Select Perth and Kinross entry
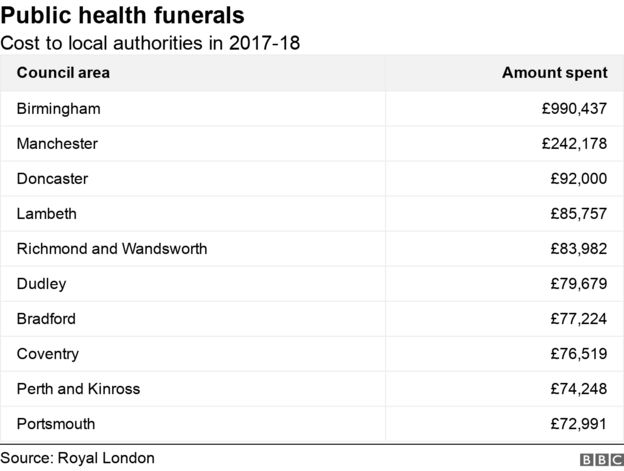The image size is (624, 471). click(78, 389)
